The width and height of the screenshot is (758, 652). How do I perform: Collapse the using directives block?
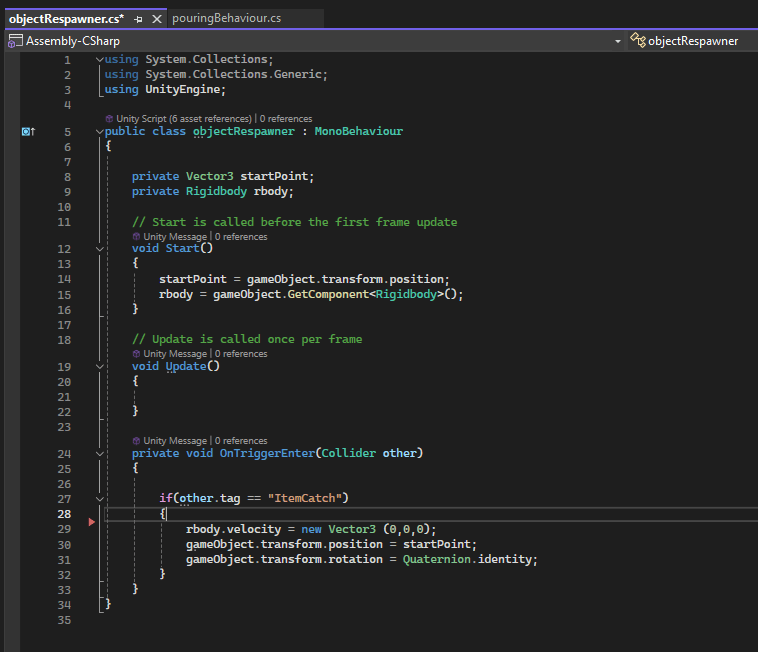(x=98, y=60)
